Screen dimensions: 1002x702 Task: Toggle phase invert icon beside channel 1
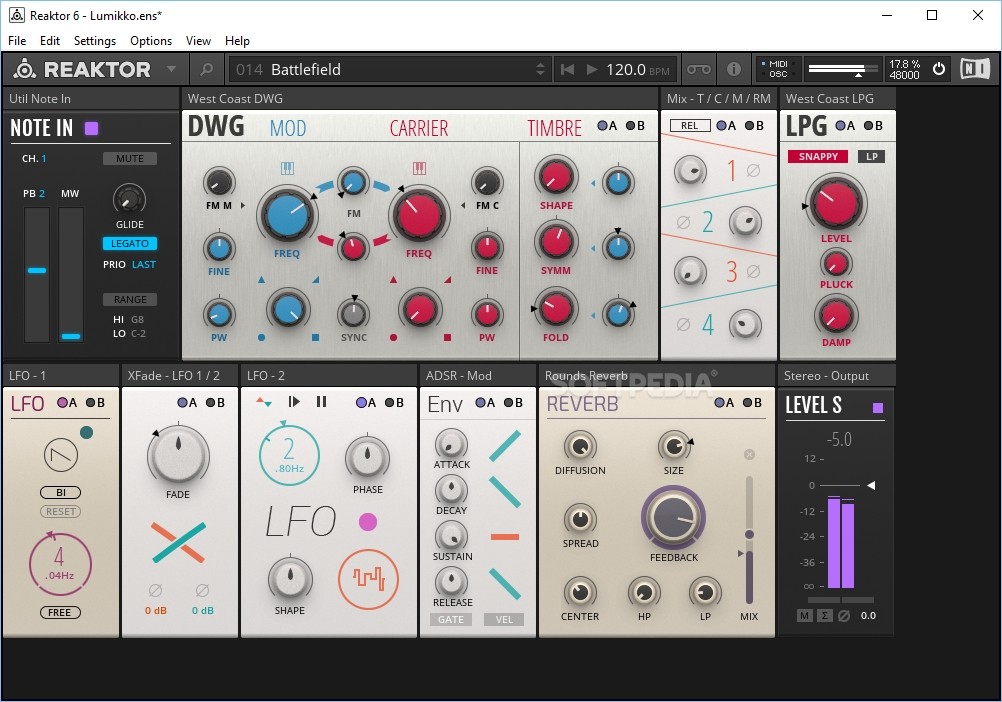pyautogui.click(x=754, y=171)
